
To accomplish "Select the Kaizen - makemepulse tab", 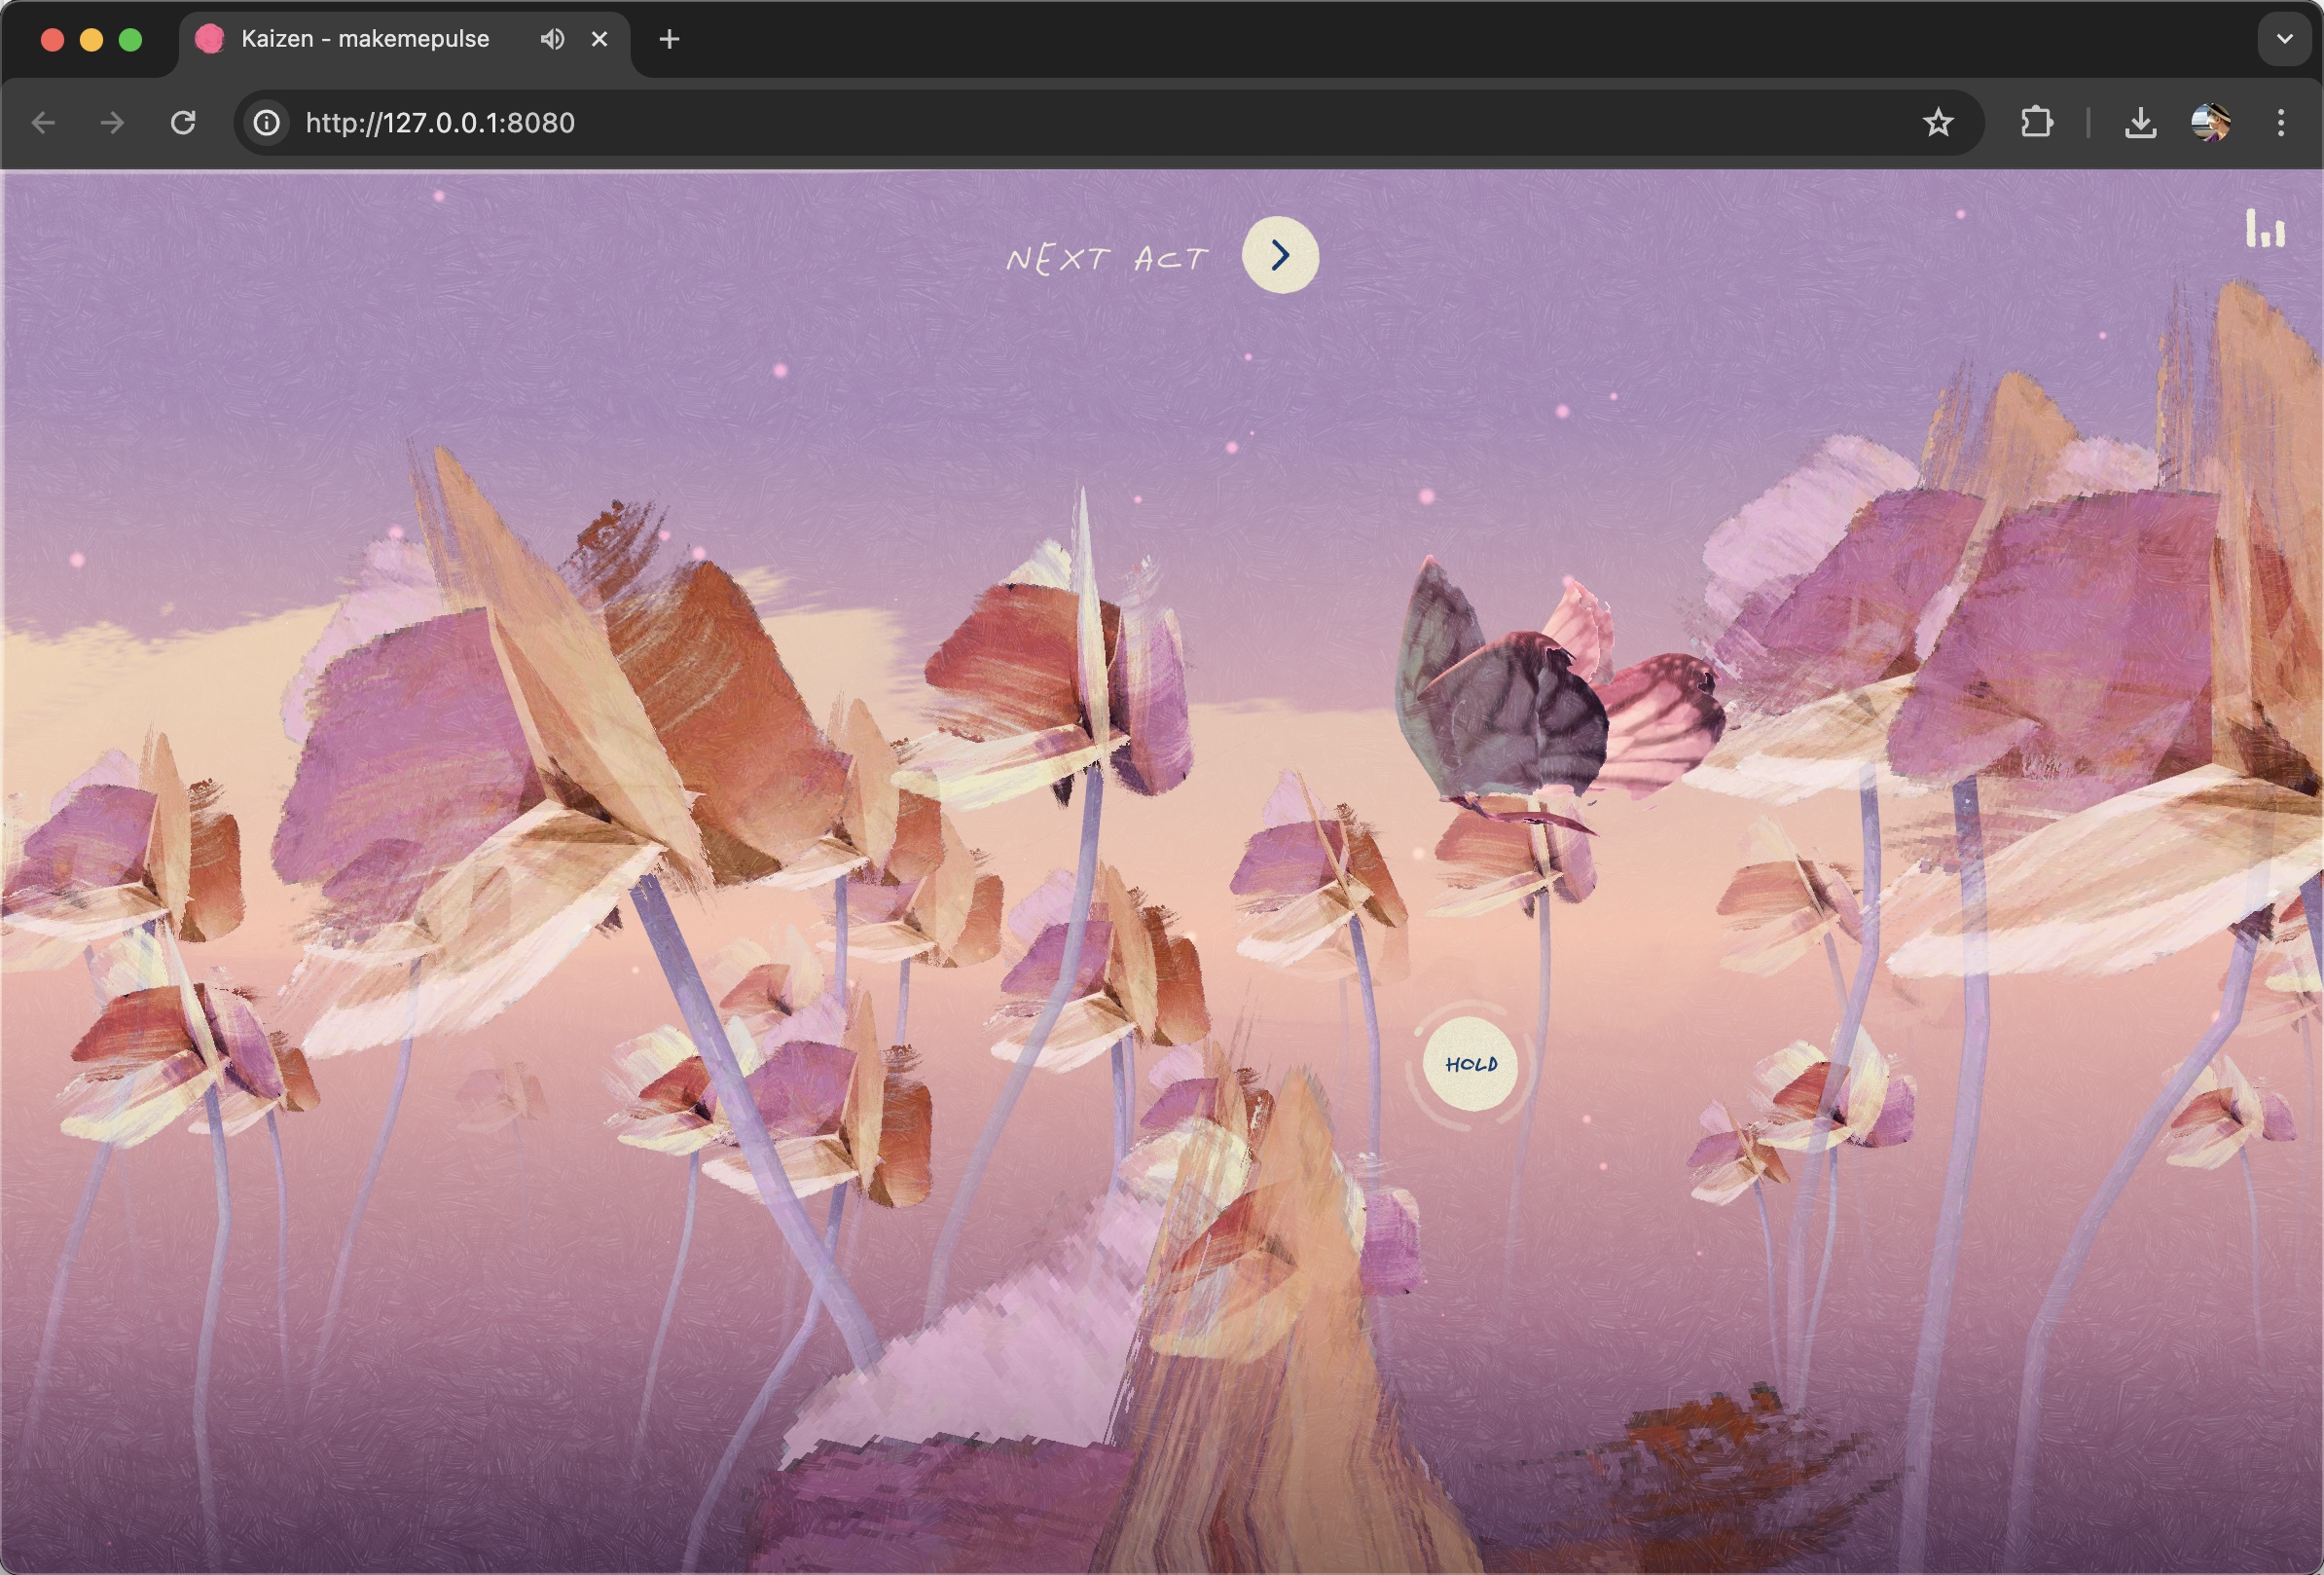I will pos(365,39).
